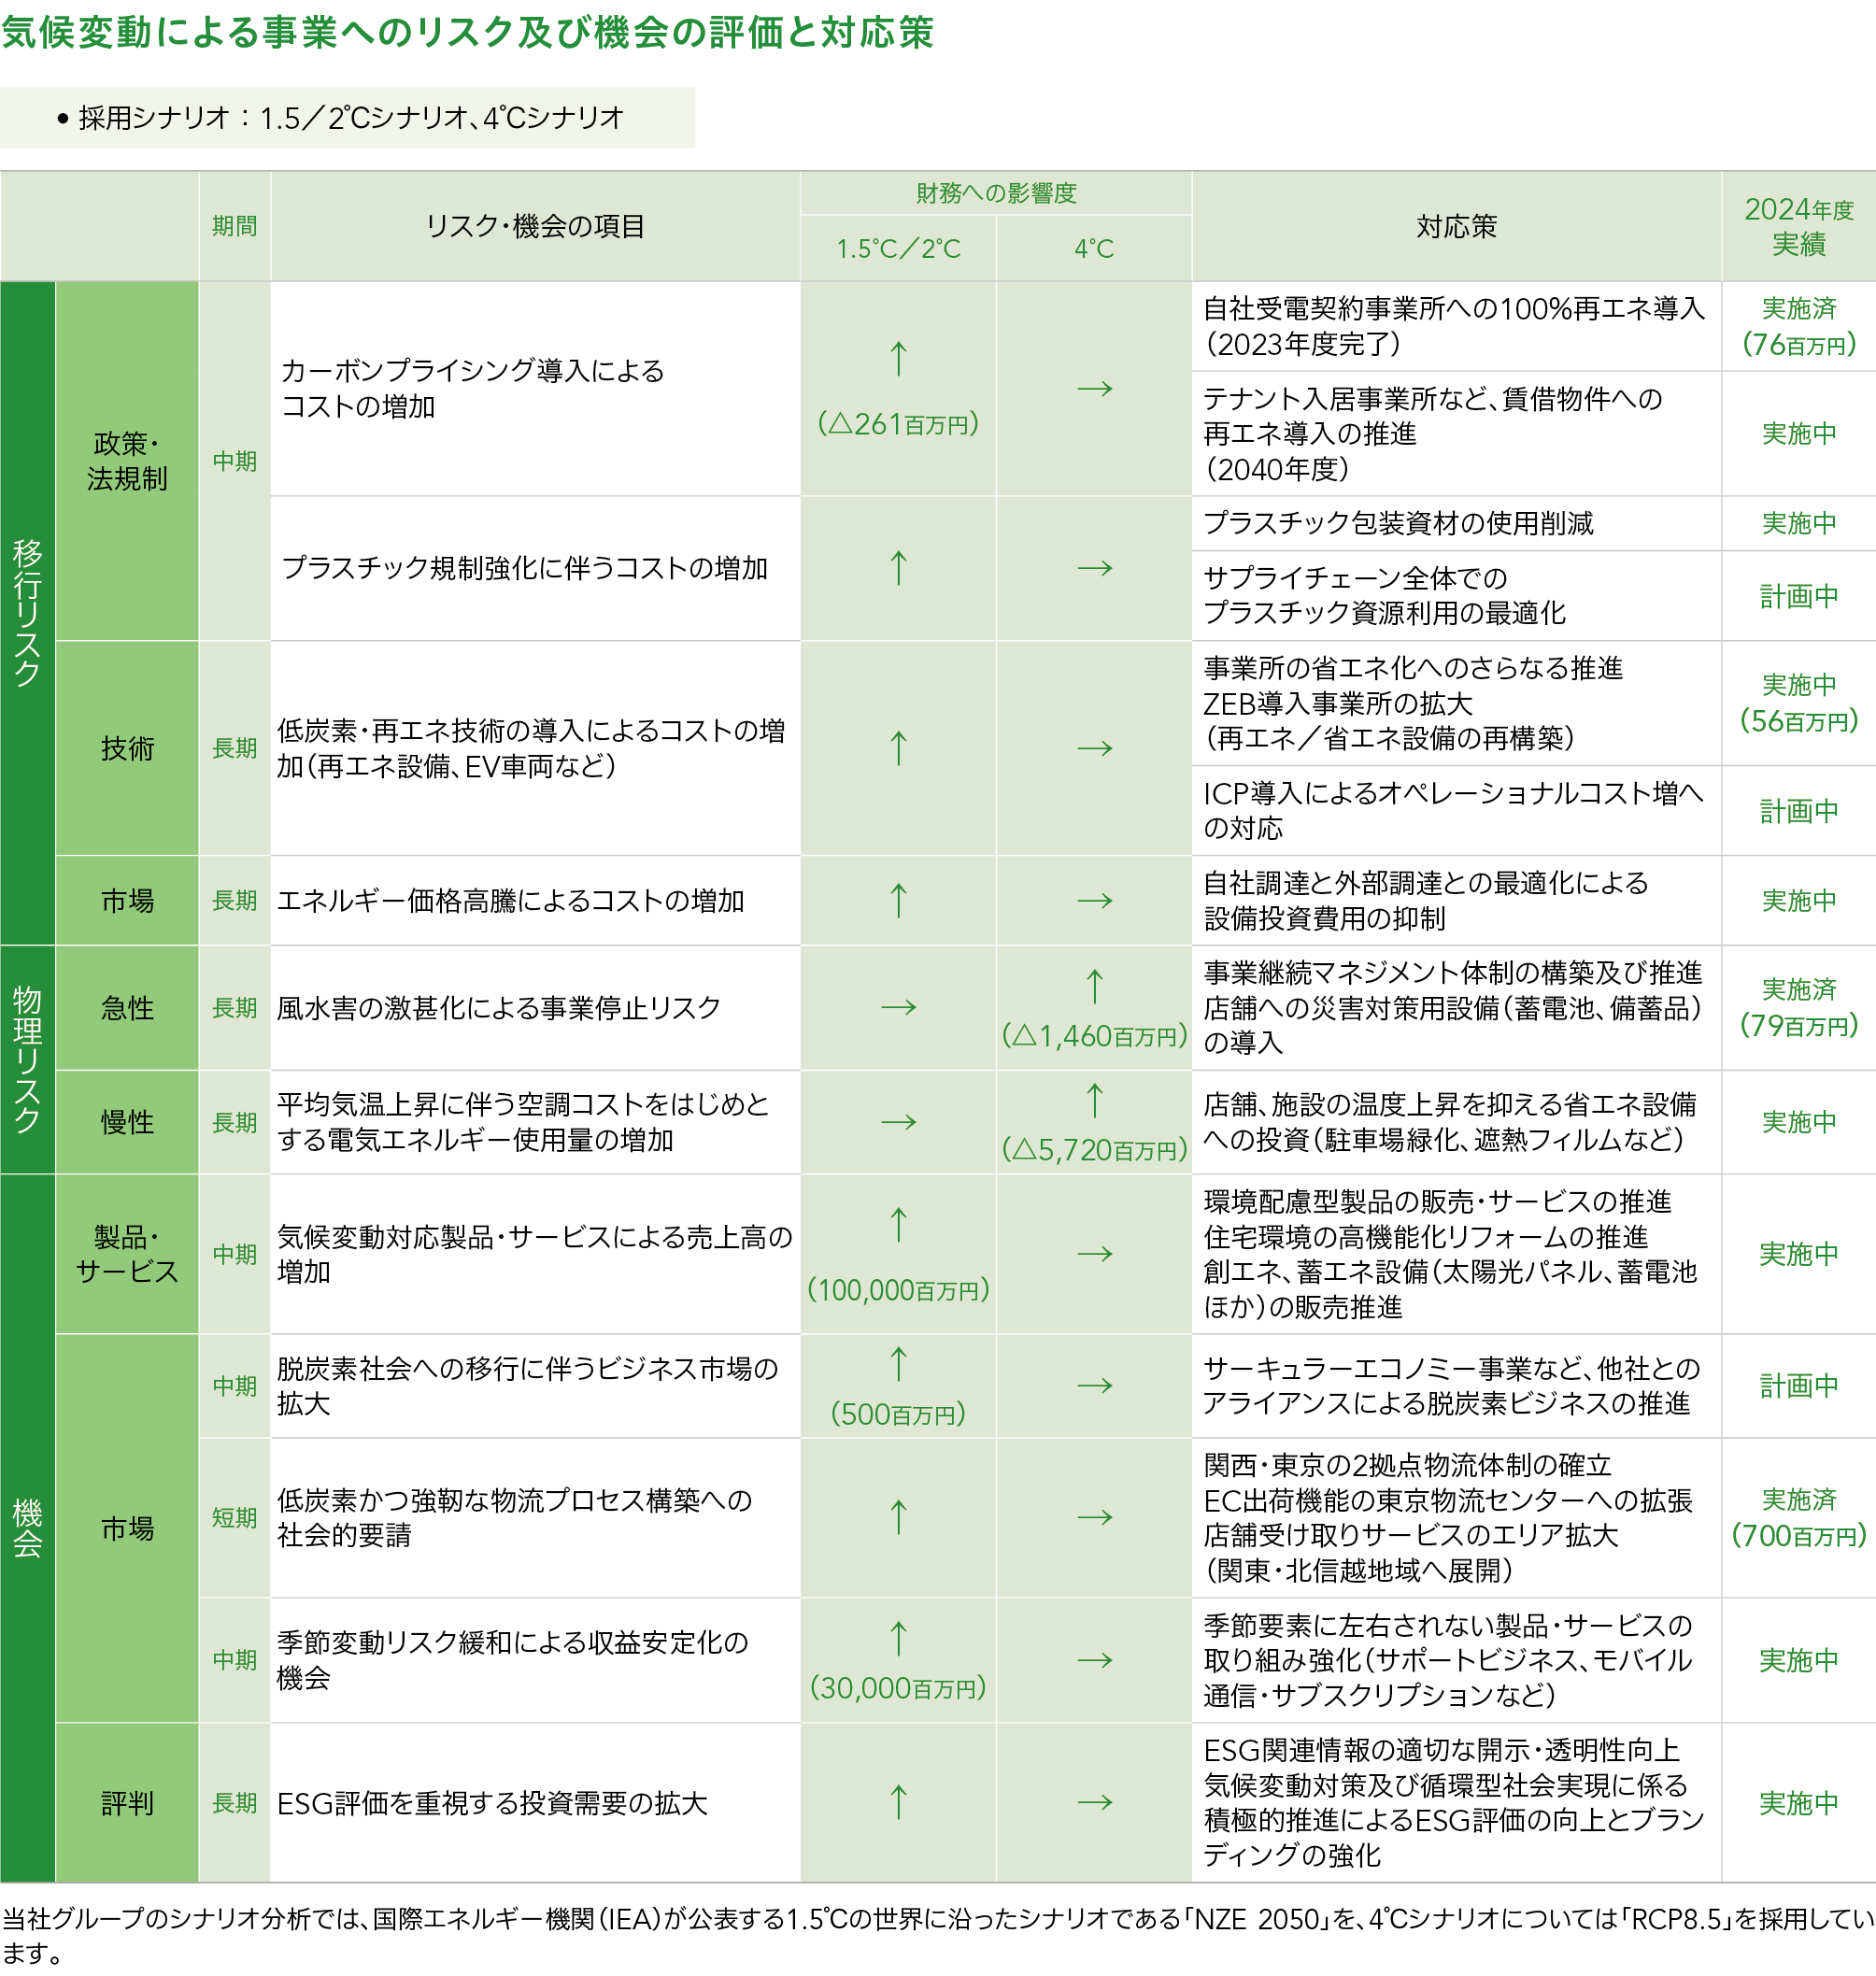Image resolution: width=1876 pixels, height=1976 pixels.
Task: Click the 2024年度実績 column header
Action: coord(1798,226)
